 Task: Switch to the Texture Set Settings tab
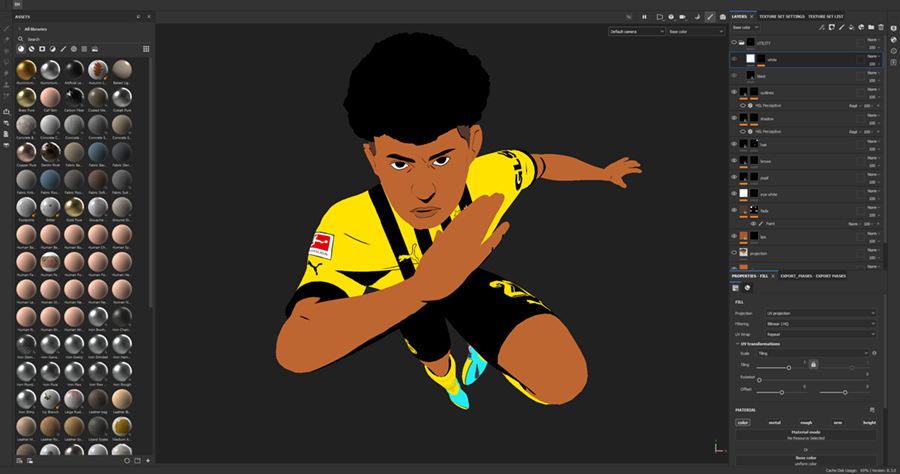pos(782,17)
